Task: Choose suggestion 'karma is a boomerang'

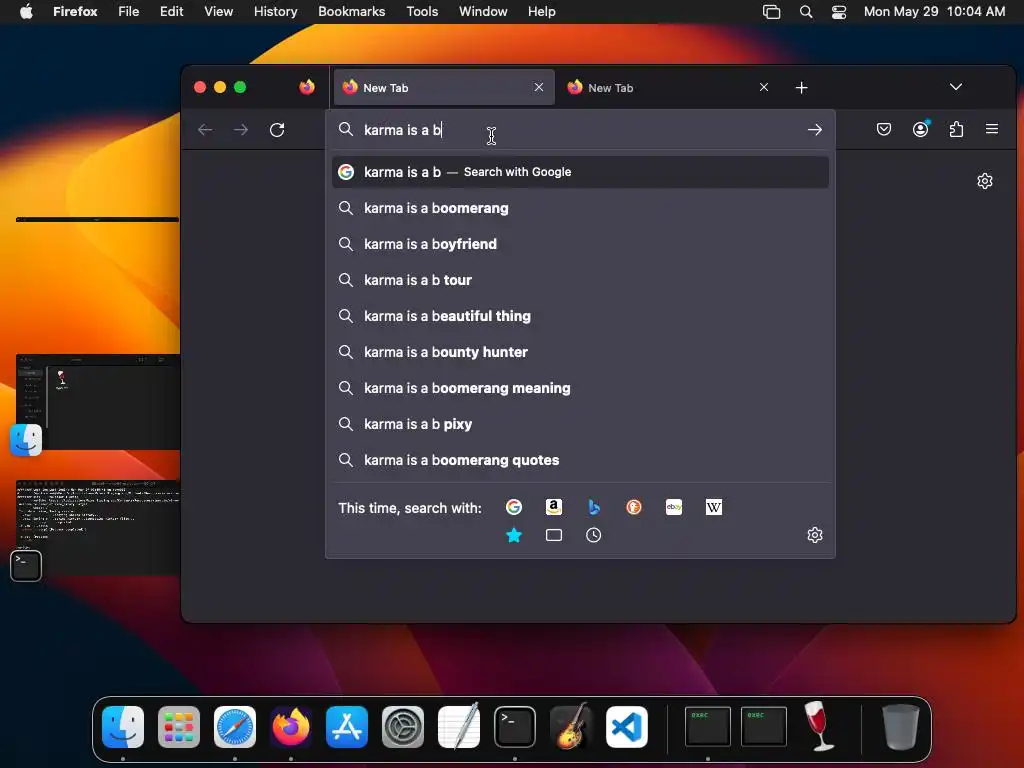Action: coord(580,208)
